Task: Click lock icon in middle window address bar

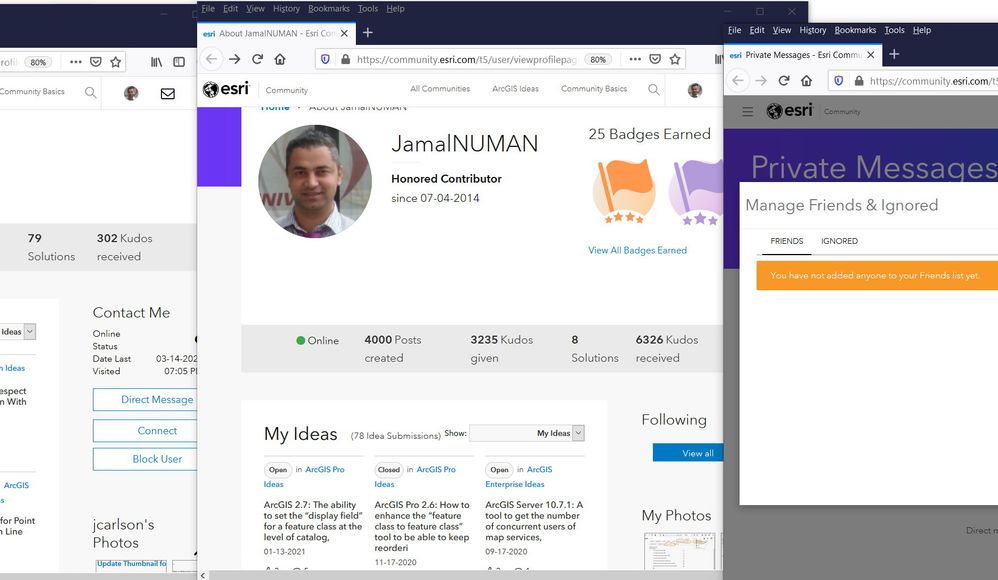Action: (x=346, y=59)
